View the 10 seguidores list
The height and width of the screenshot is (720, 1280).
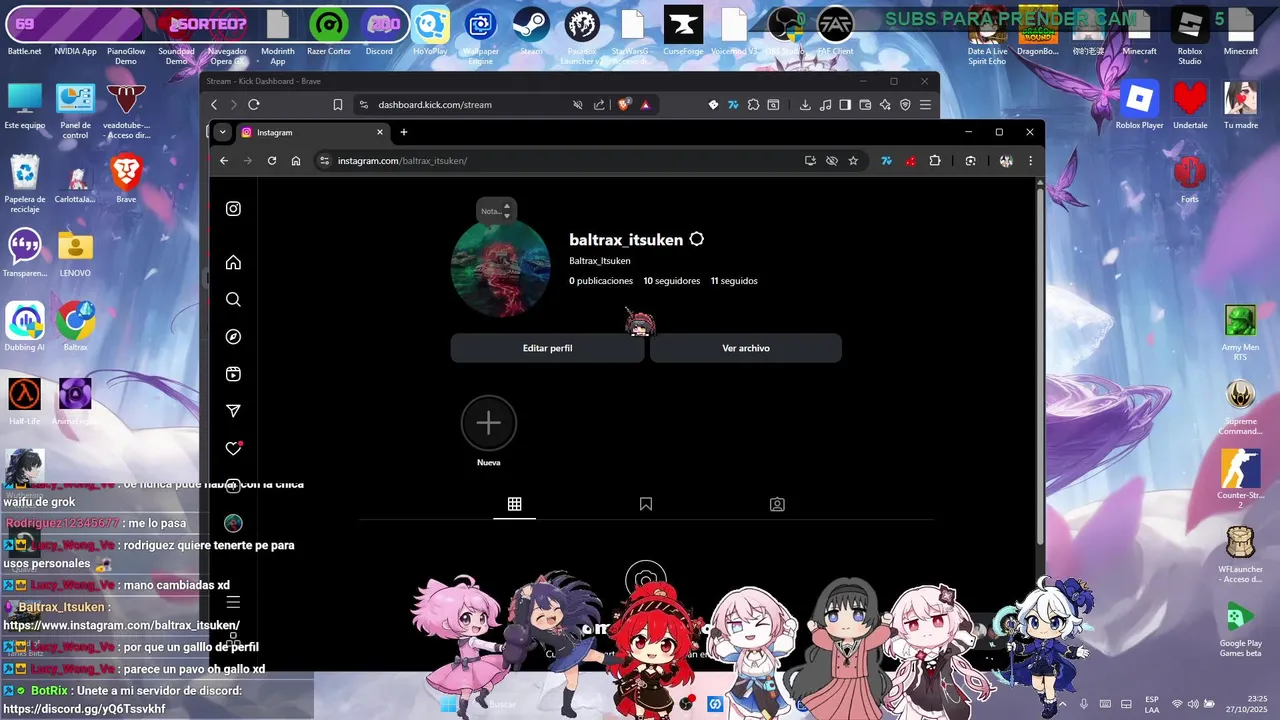tap(672, 281)
